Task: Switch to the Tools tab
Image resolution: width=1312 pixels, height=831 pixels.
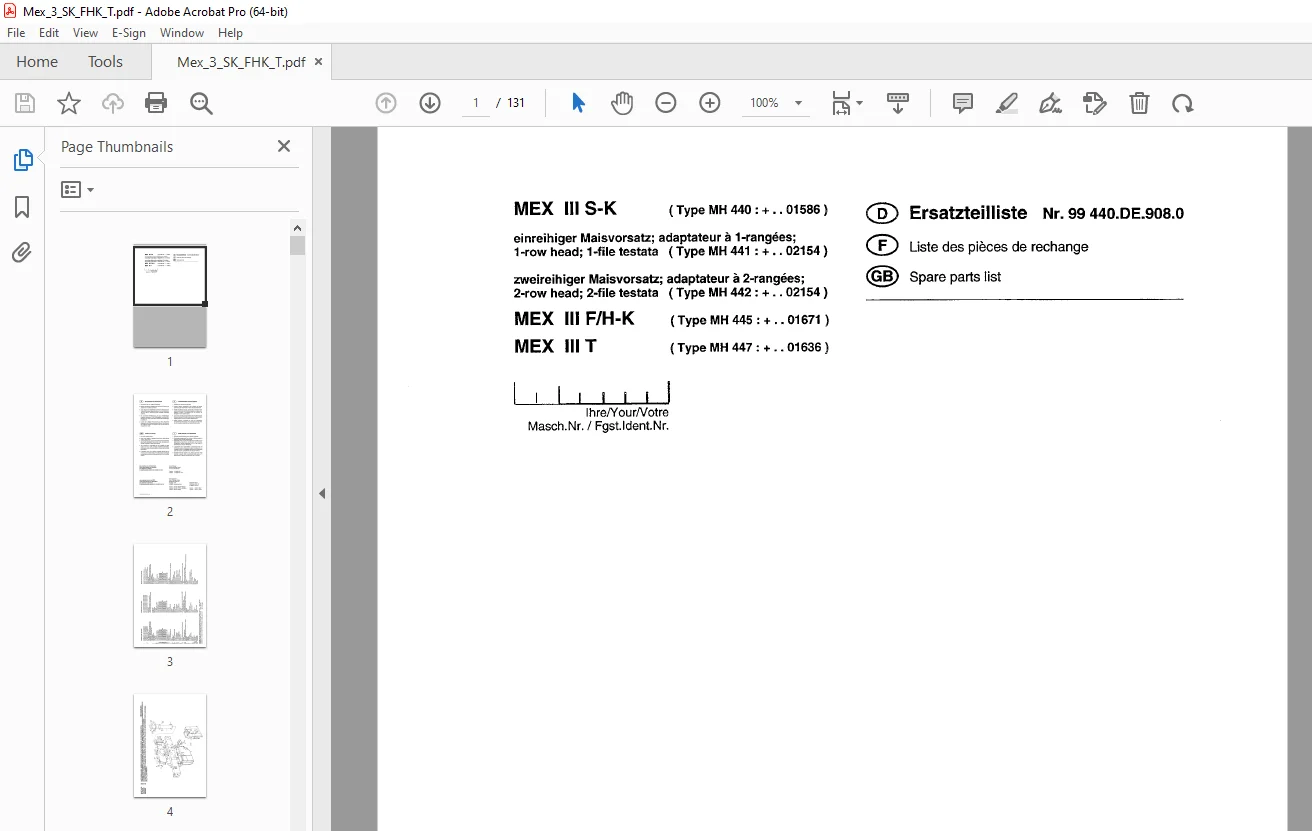Action: point(105,61)
